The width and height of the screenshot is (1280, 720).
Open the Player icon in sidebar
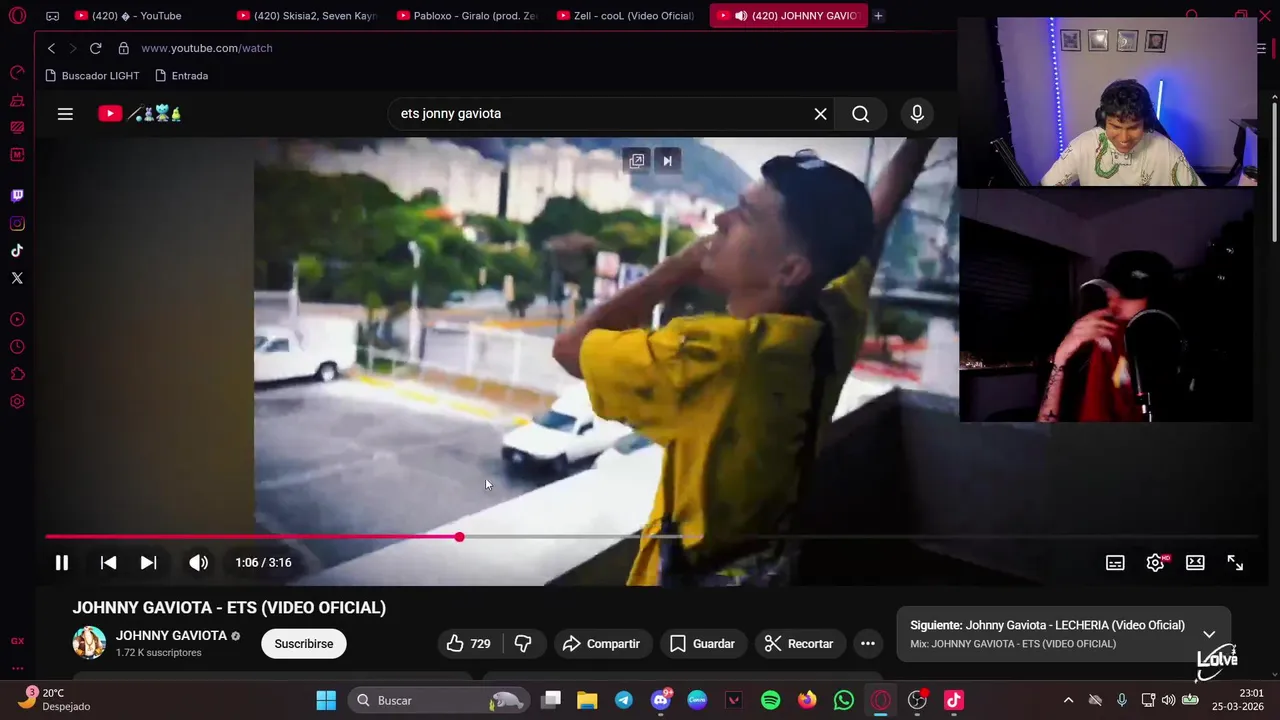(17, 320)
